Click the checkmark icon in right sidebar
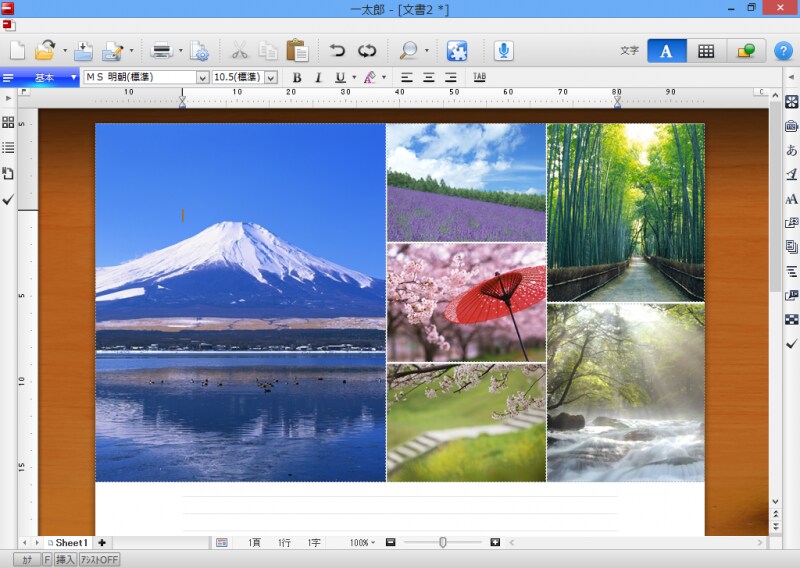800x568 pixels. click(x=791, y=344)
